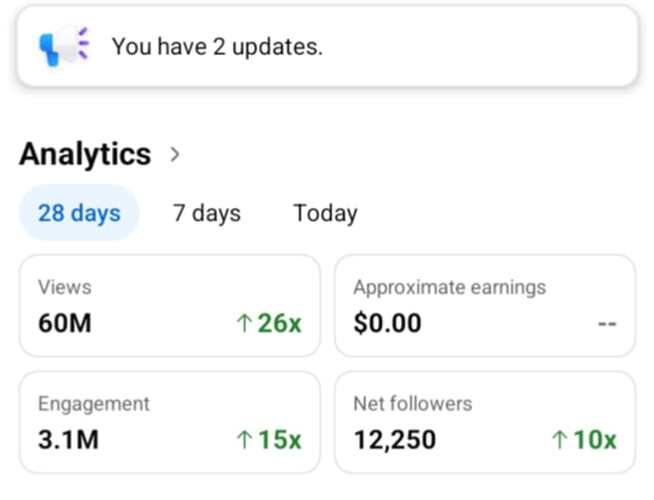Click the 3.1M engagement value
The width and height of the screenshot is (654, 500).
pyautogui.click(x=68, y=440)
